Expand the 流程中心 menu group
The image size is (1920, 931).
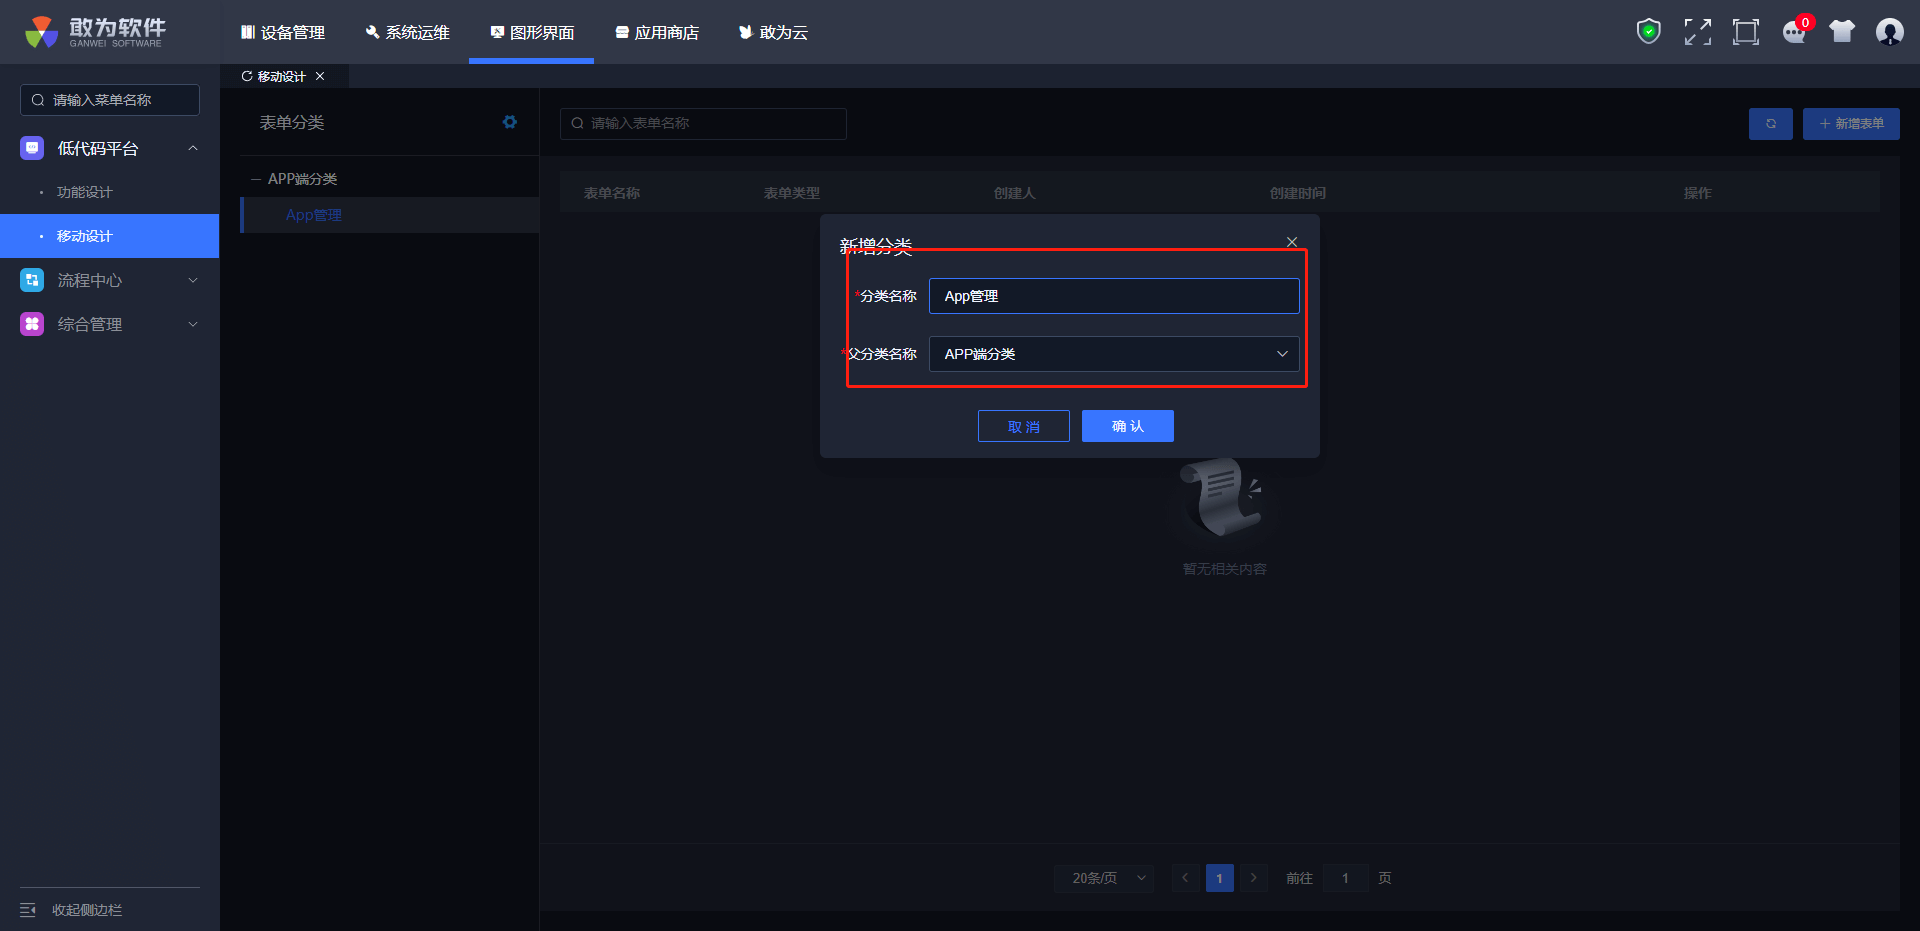(x=193, y=280)
